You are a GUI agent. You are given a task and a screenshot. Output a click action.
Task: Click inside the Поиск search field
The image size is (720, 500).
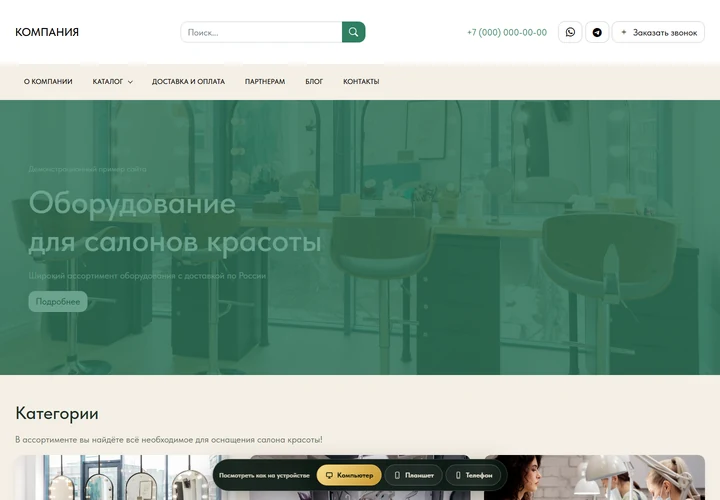(261, 32)
